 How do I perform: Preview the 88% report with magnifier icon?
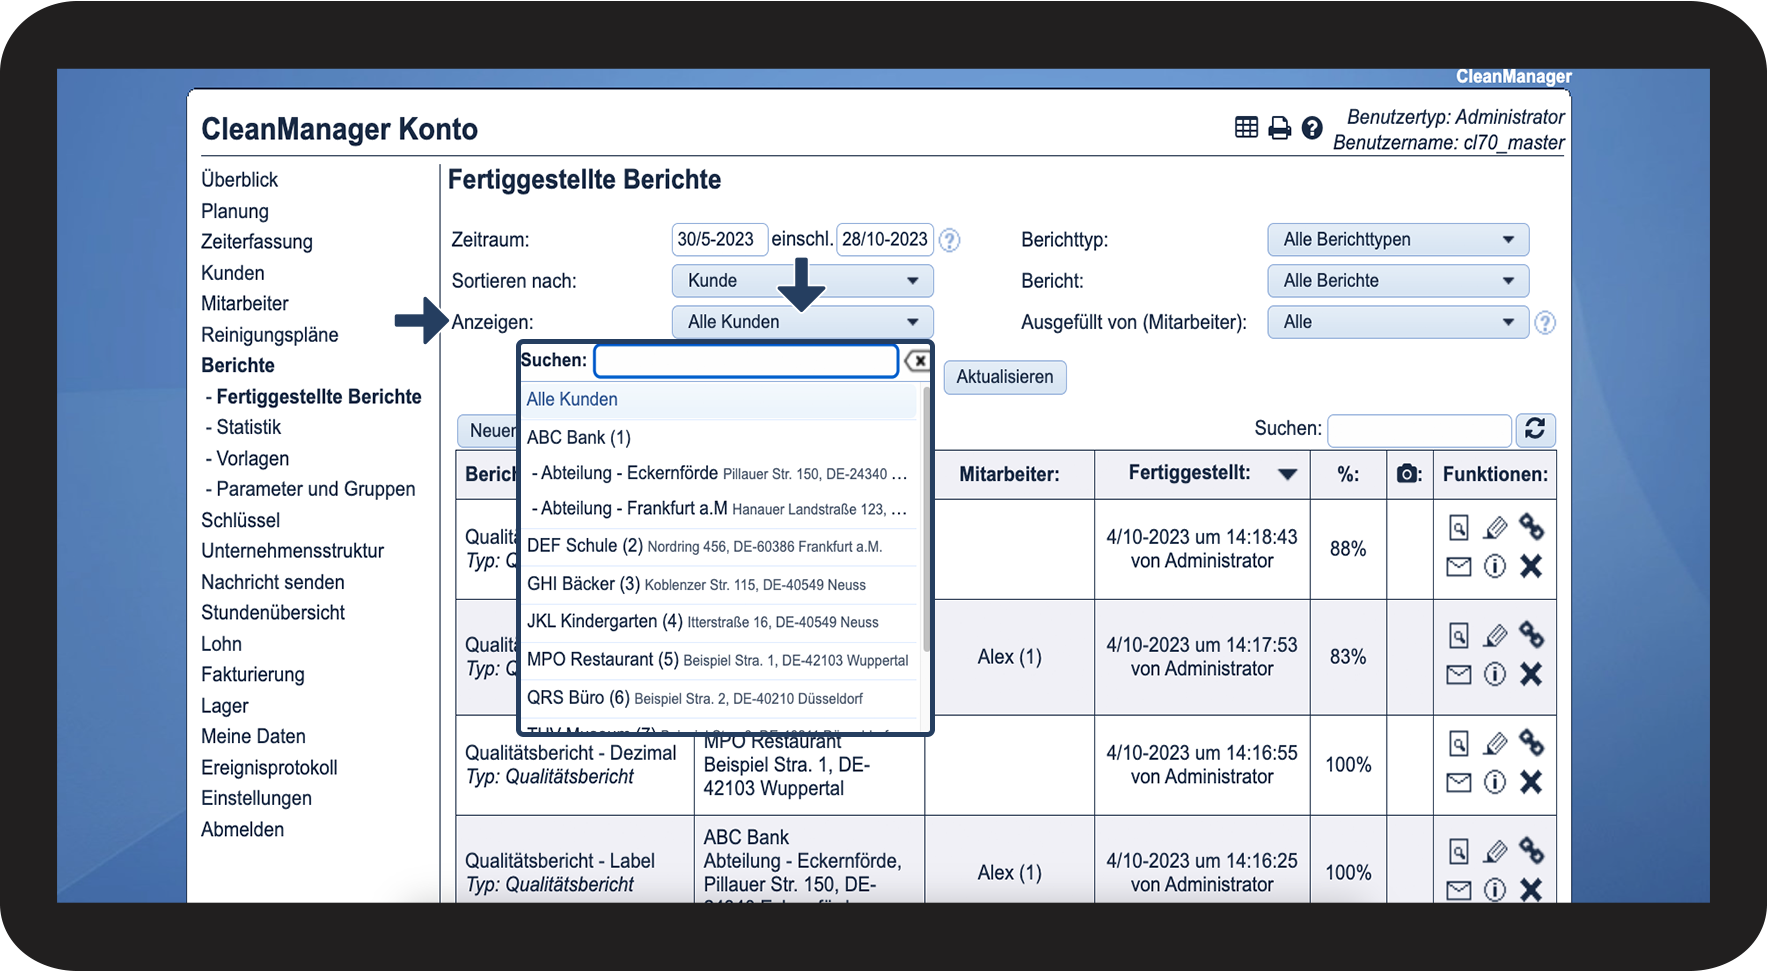click(1459, 527)
